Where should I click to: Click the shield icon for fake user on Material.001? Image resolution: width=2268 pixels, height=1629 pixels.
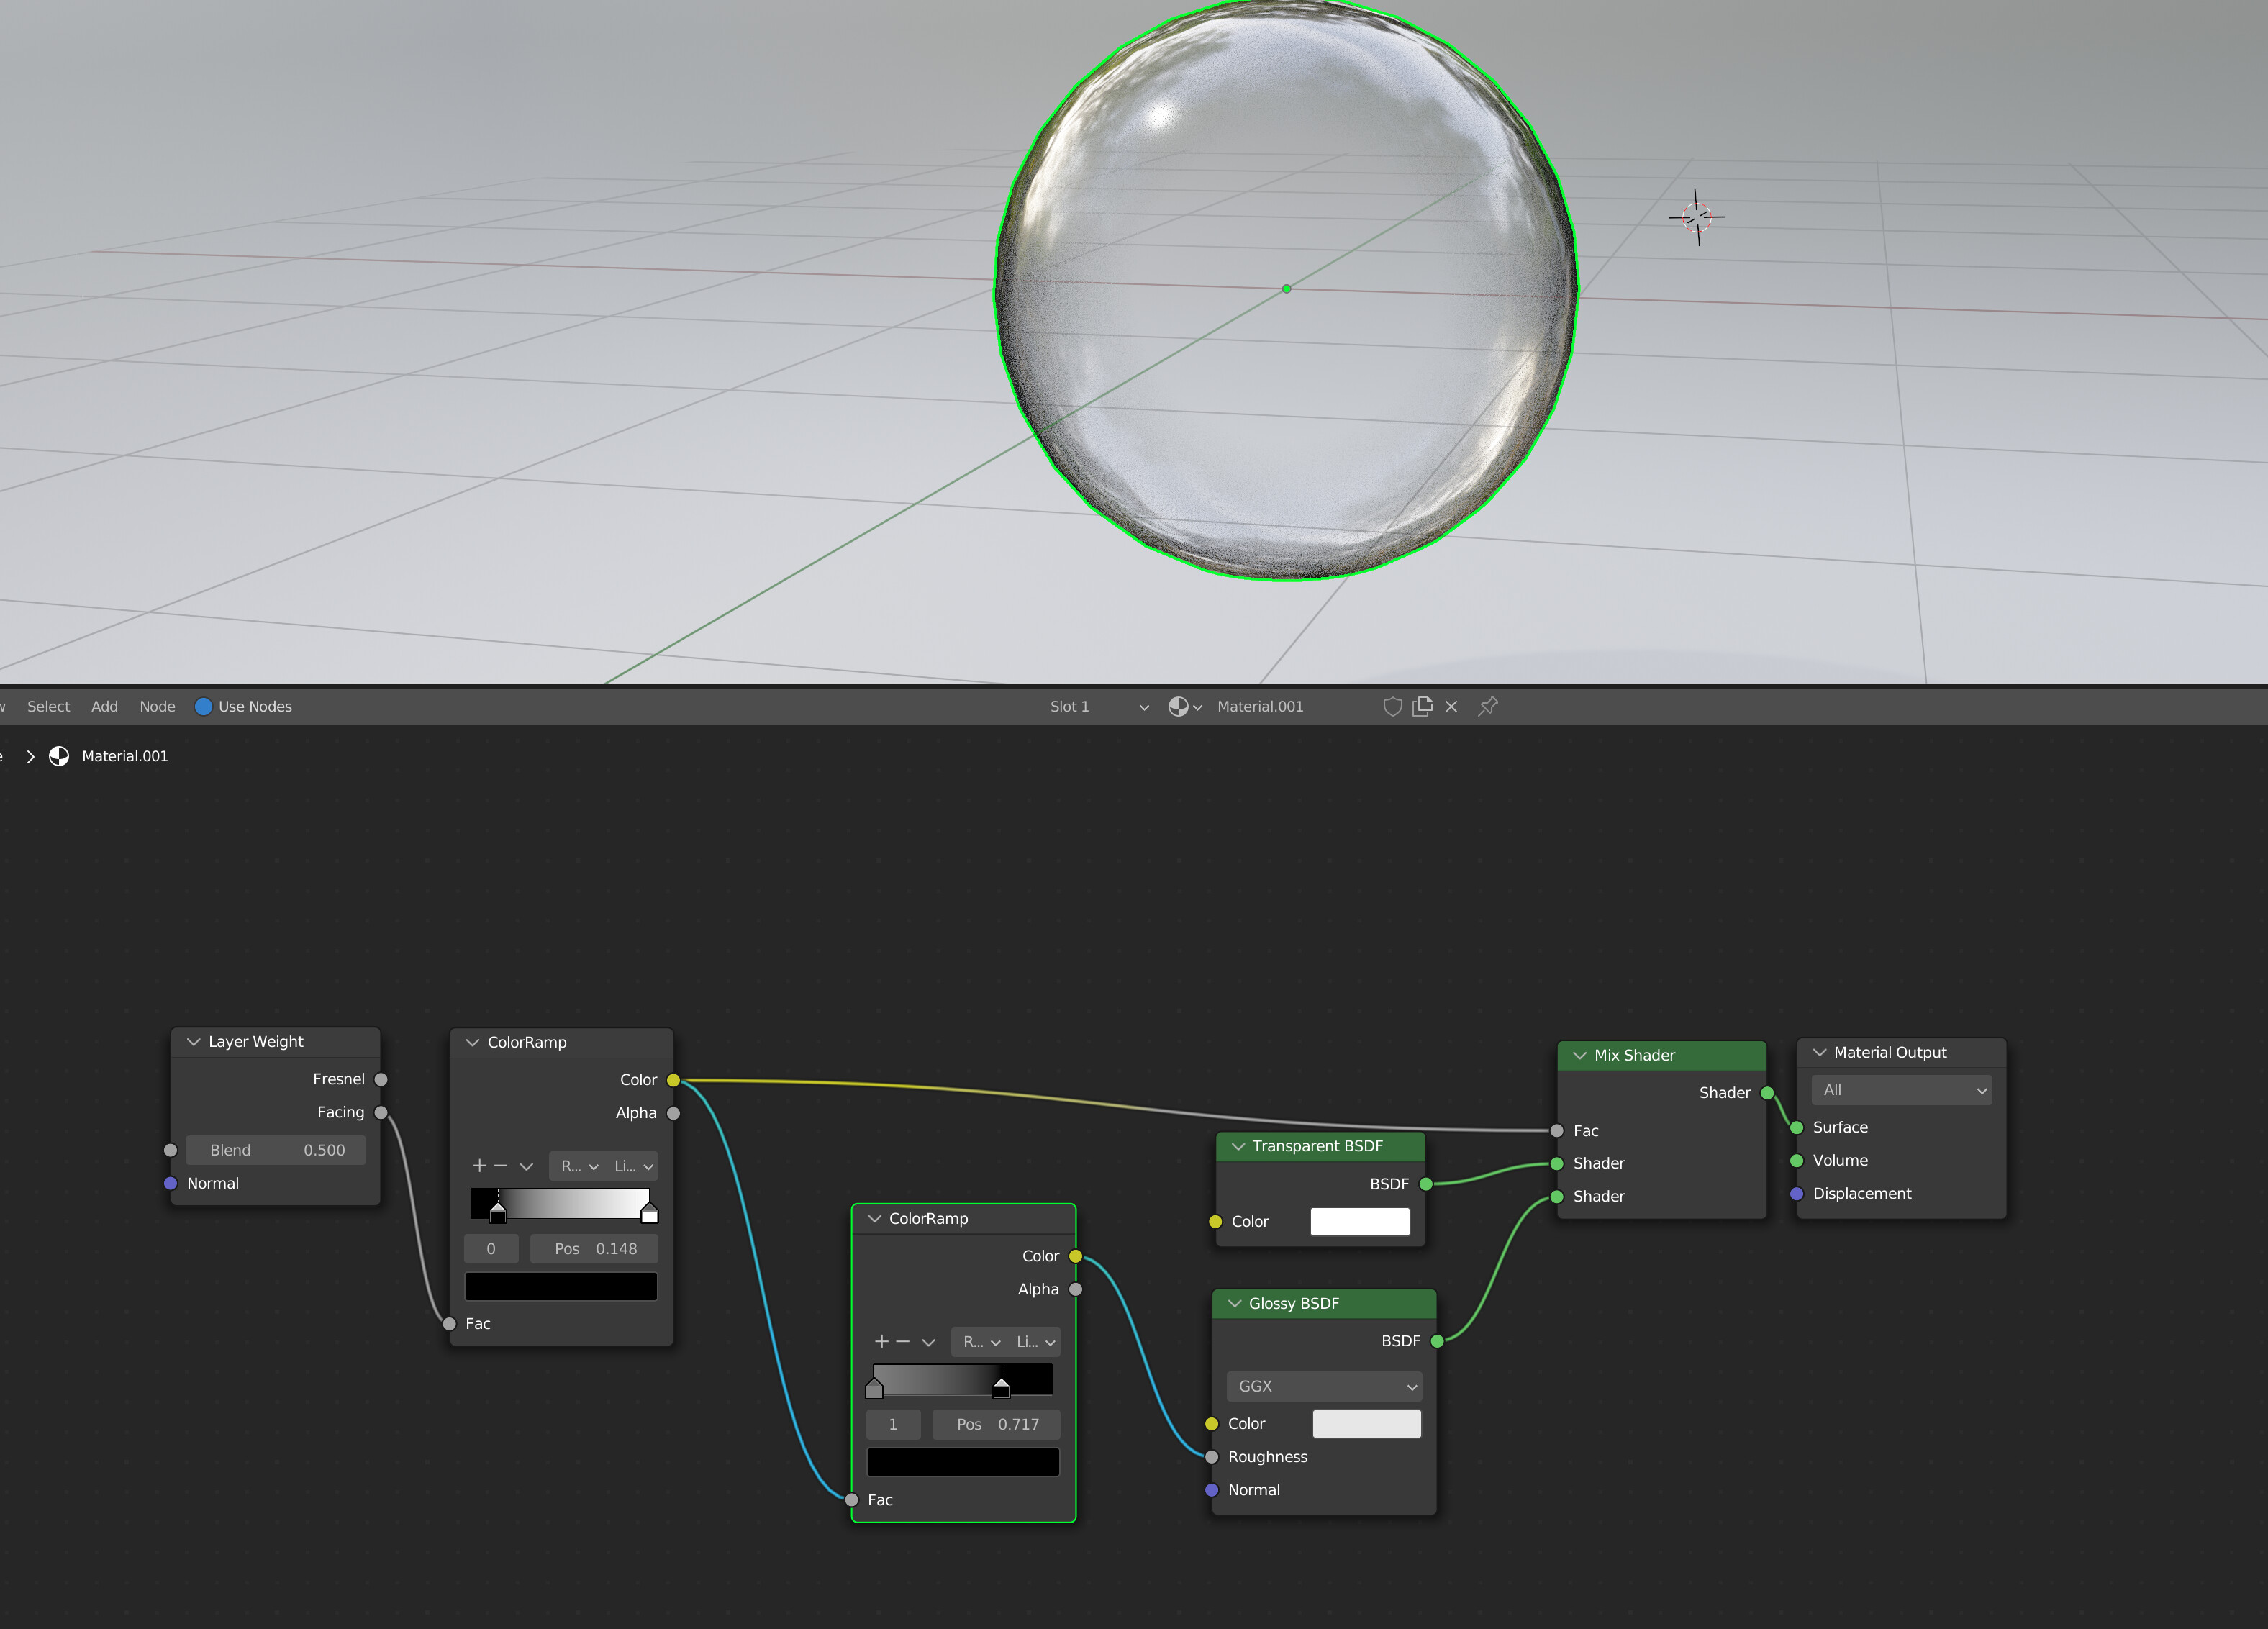1394,706
